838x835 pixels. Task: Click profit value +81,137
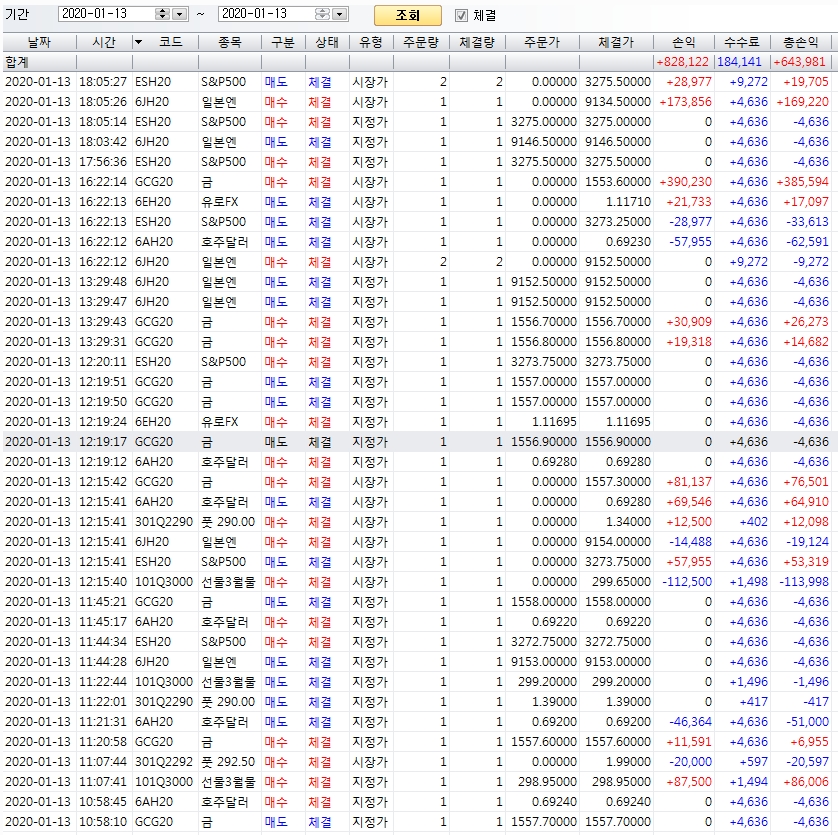tap(689, 482)
